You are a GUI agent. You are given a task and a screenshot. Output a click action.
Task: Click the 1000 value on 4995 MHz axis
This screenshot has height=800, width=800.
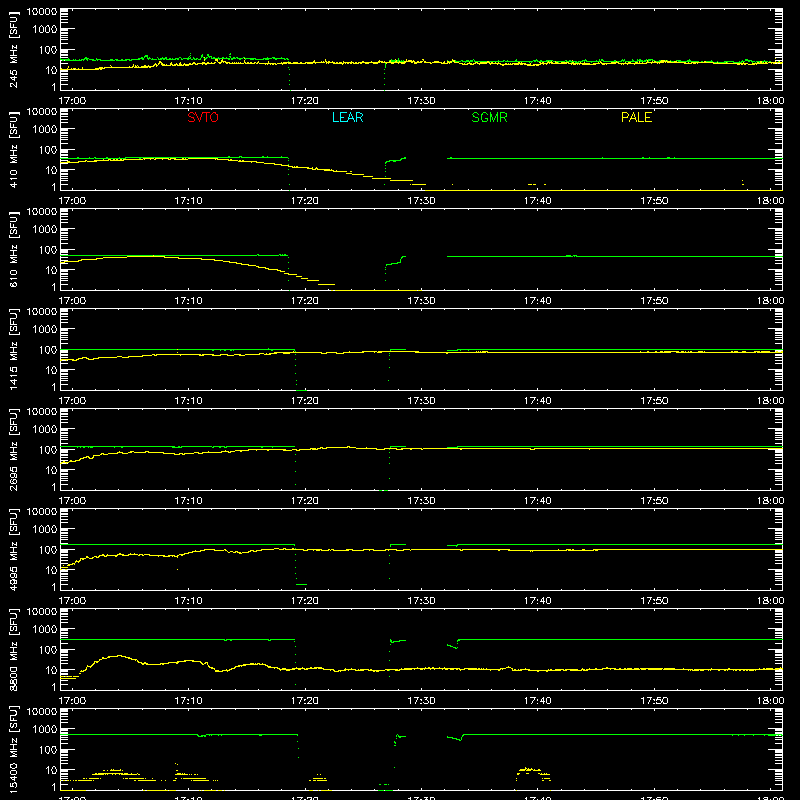pos(45,529)
